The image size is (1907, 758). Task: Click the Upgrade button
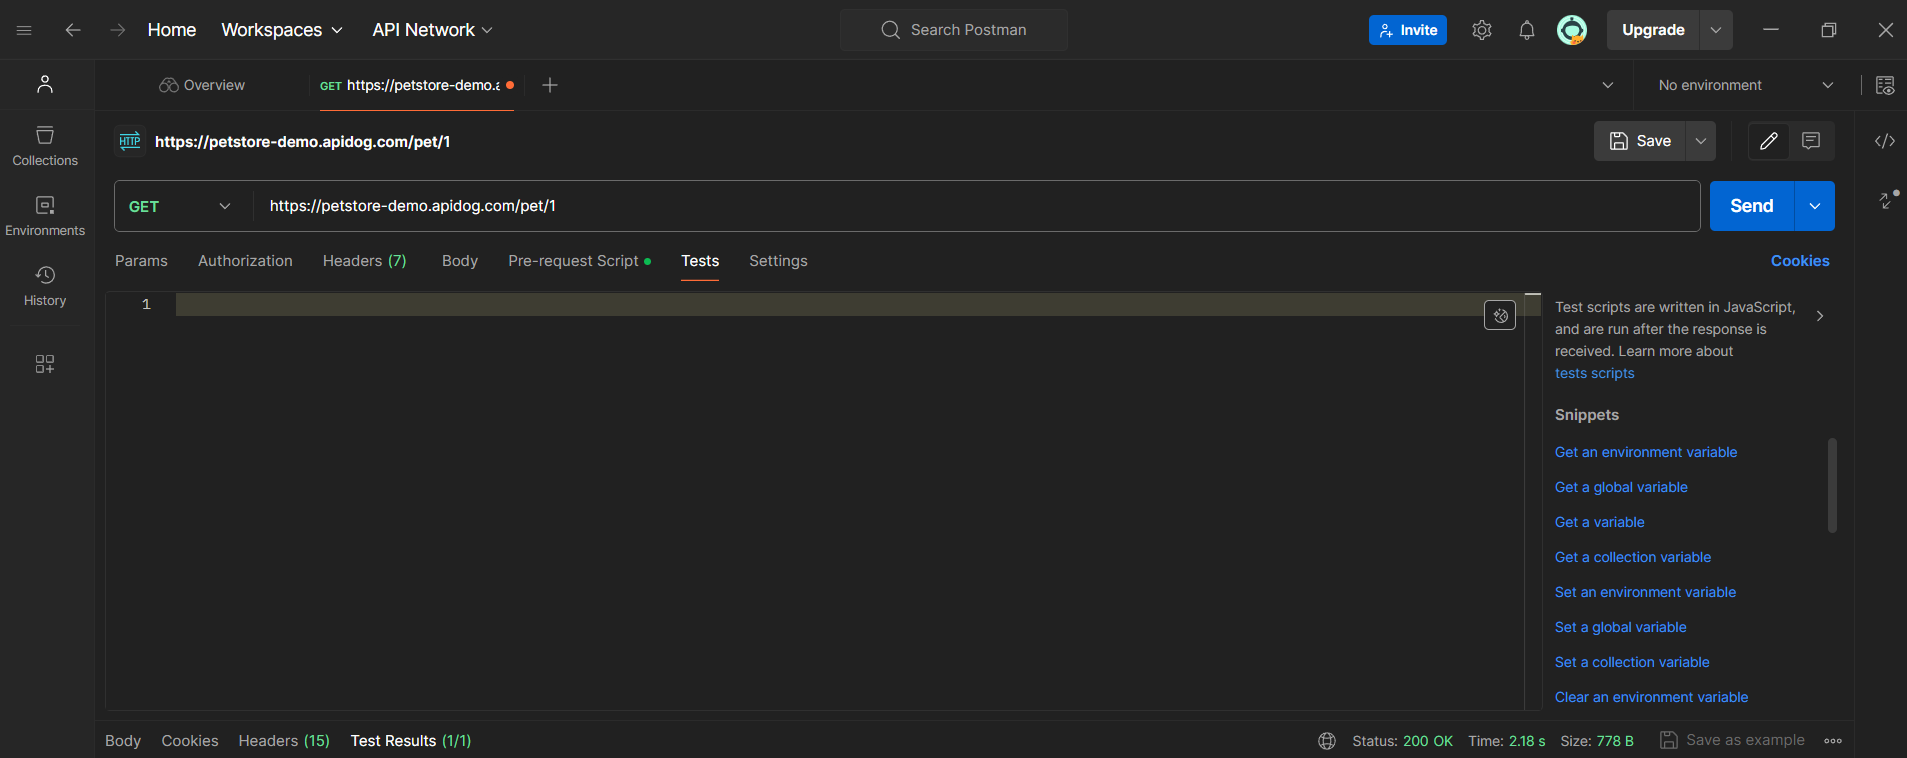[x=1653, y=30]
